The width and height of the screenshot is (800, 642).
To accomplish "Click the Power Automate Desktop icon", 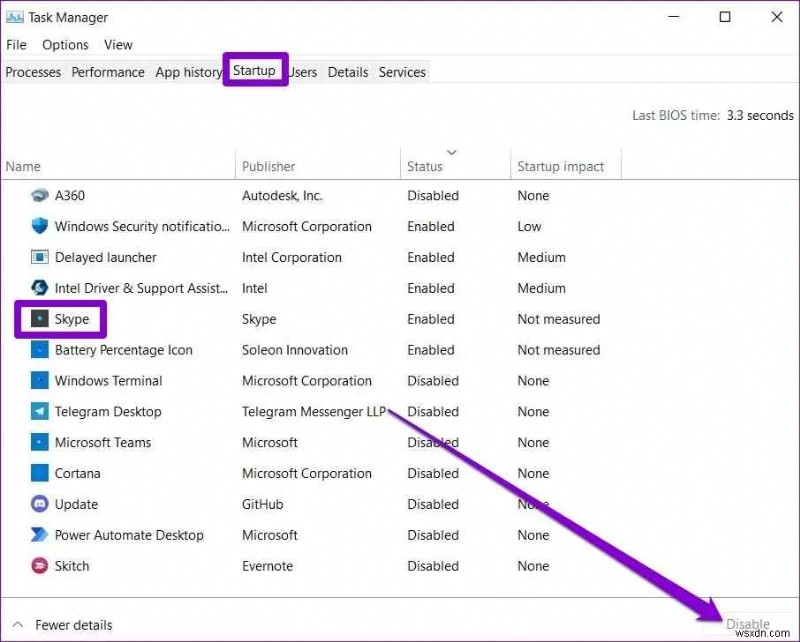I will pos(38,535).
